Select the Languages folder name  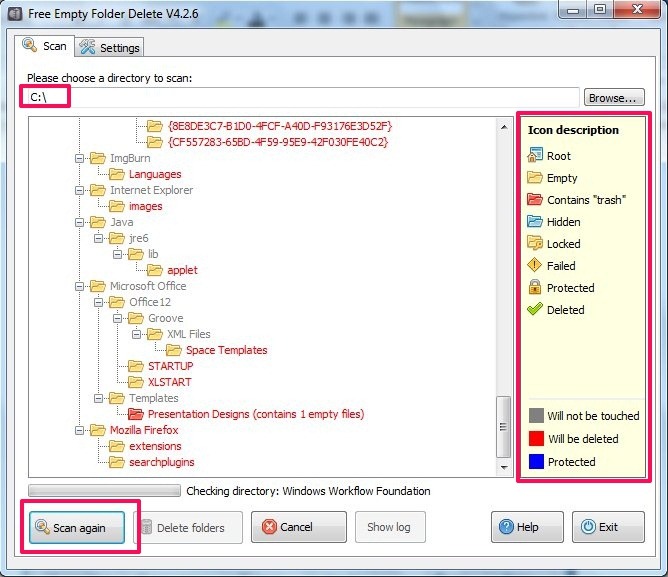pyautogui.click(x=155, y=174)
